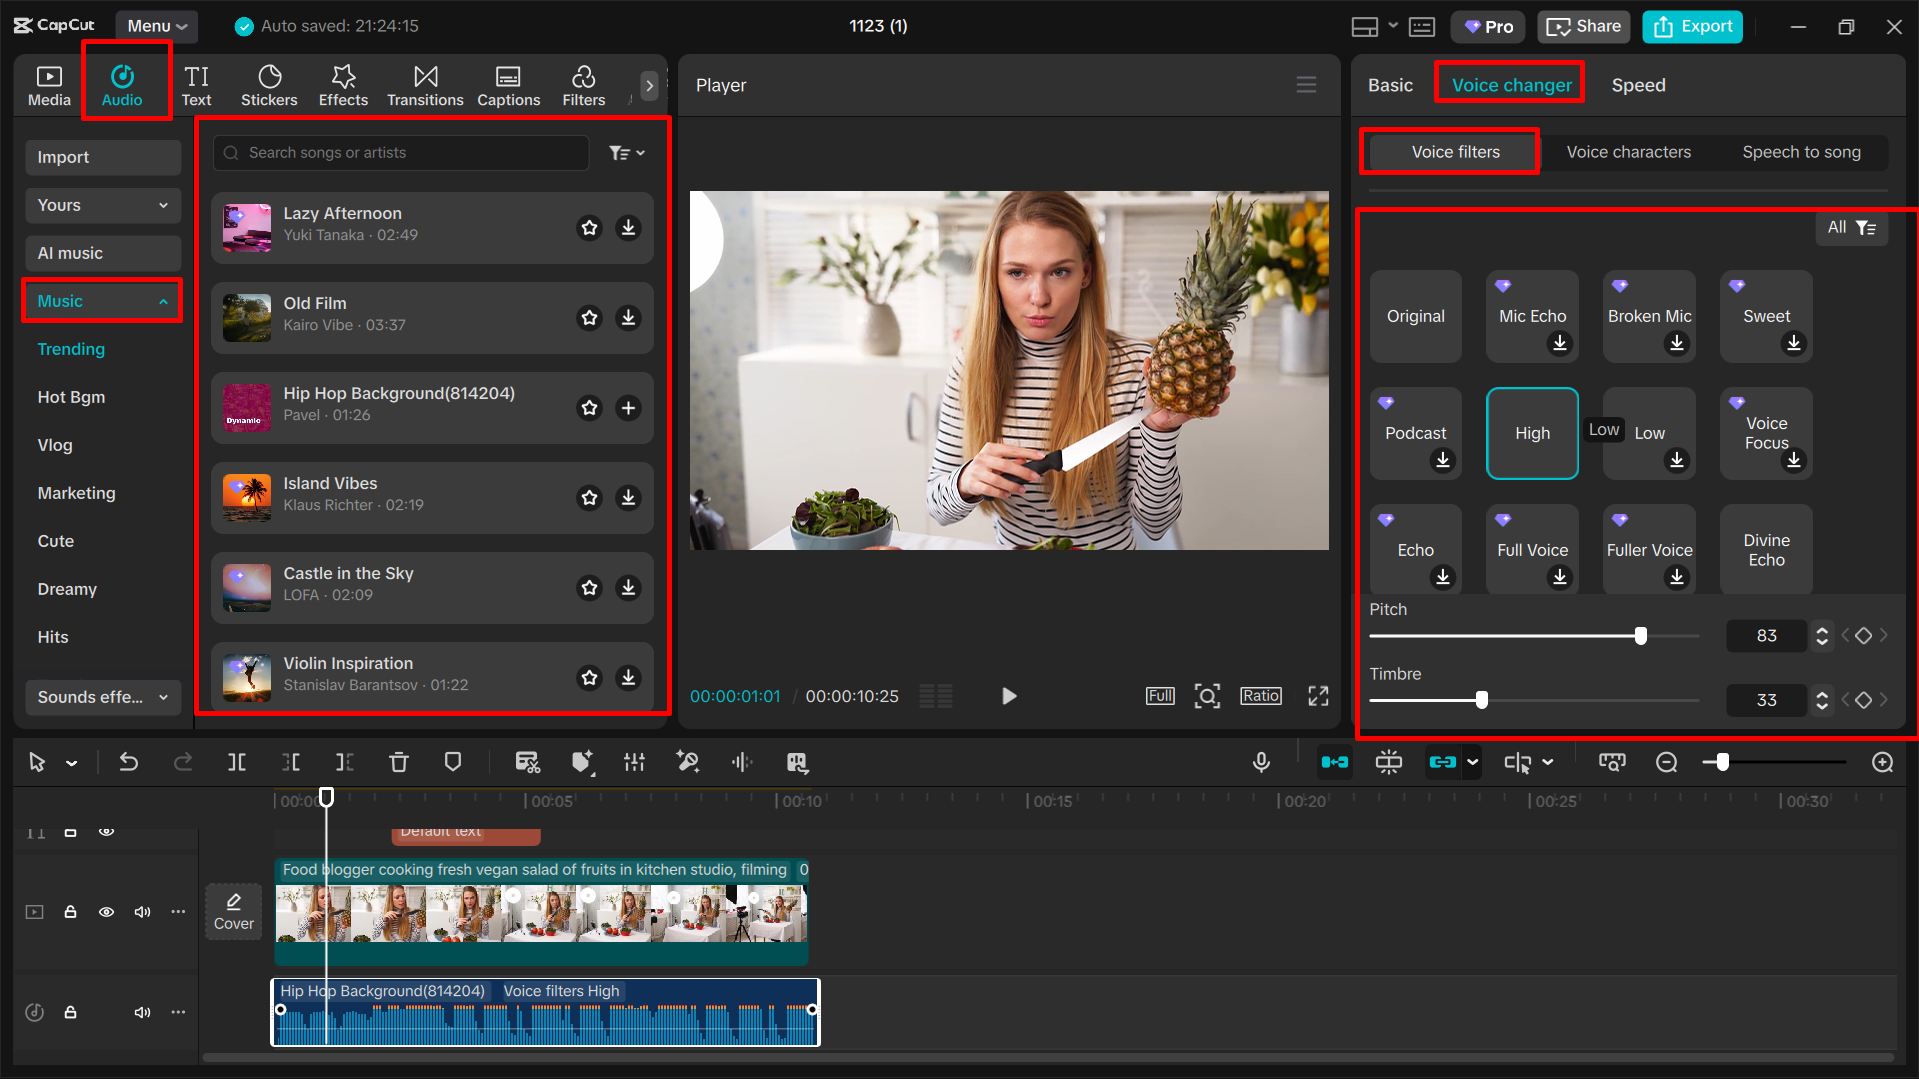
Task: Delete selected clip with trash icon
Action: tap(399, 762)
